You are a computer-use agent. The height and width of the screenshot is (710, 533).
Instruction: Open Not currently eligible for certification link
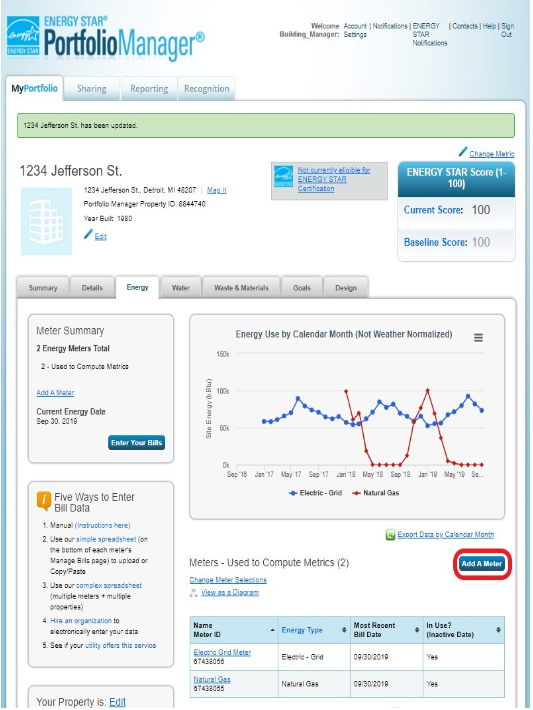(334, 179)
